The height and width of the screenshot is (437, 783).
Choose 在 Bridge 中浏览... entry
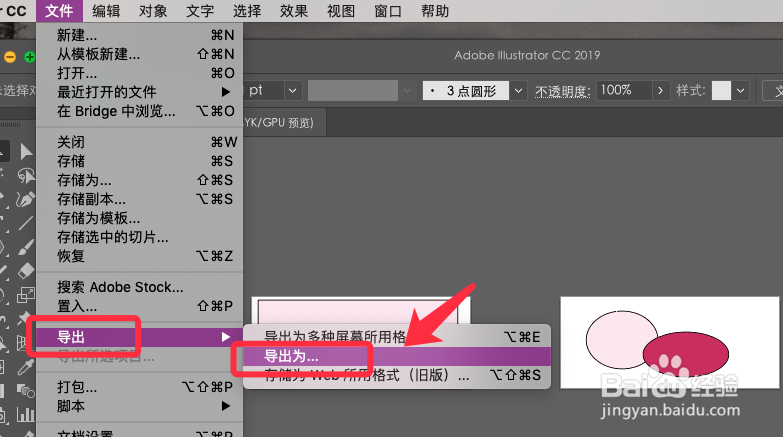point(139,111)
